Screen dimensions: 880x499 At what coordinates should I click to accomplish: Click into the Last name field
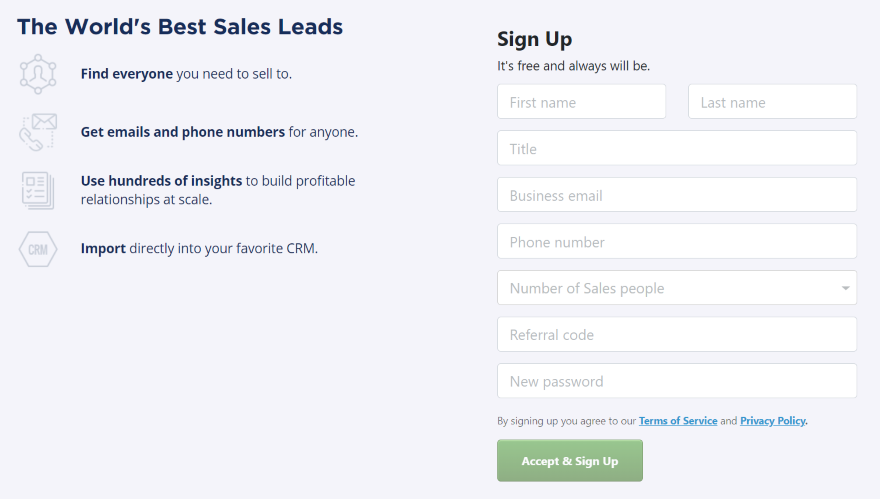point(772,102)
